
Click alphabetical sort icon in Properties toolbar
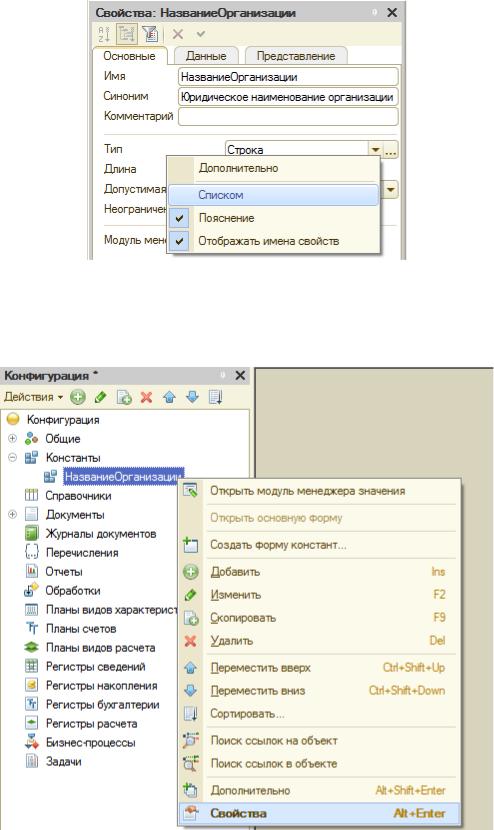coord(104,34)
